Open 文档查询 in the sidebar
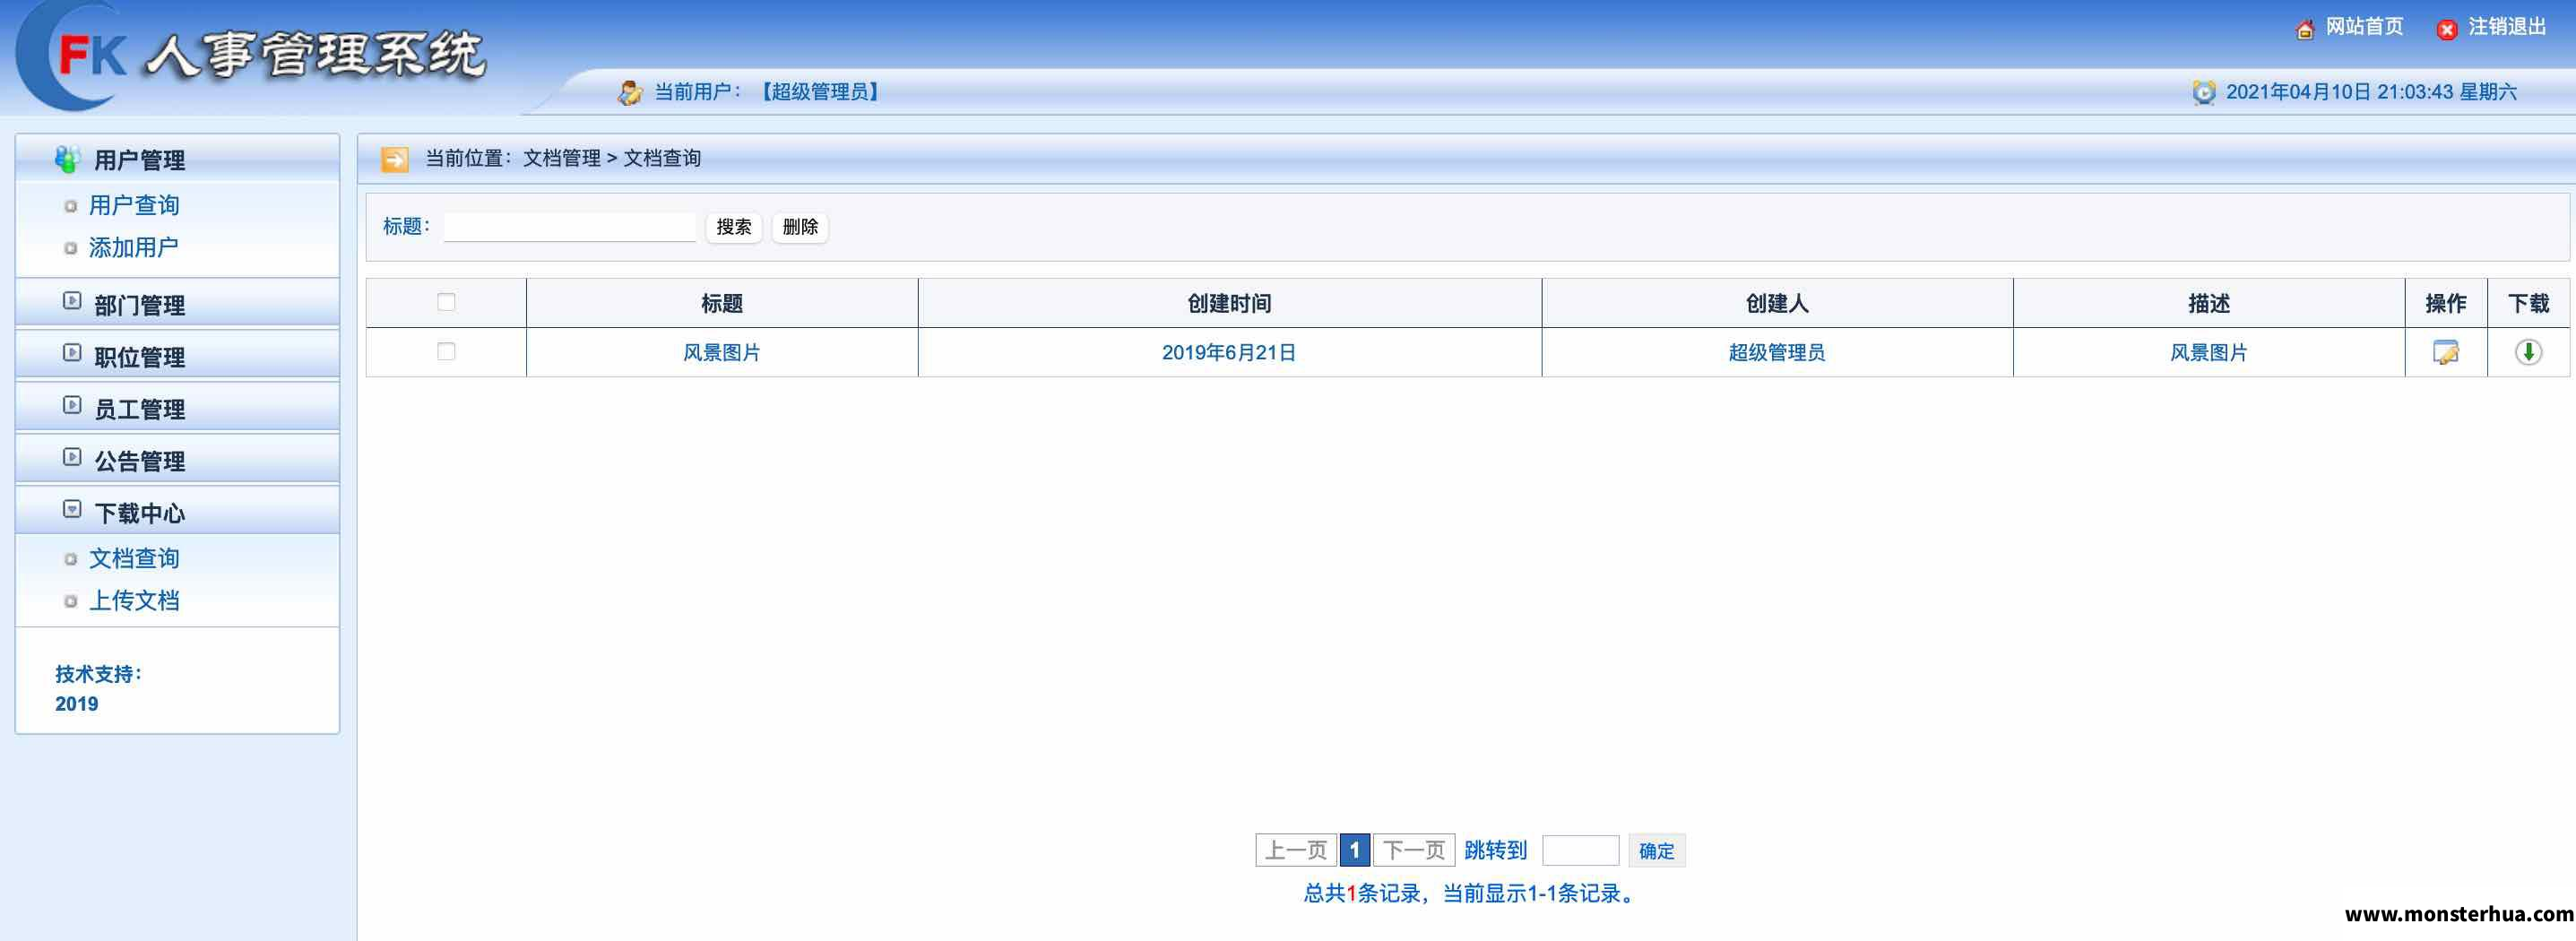This screenshot has height=941, width=2576. pyautogui.click(x=134, y=558)
